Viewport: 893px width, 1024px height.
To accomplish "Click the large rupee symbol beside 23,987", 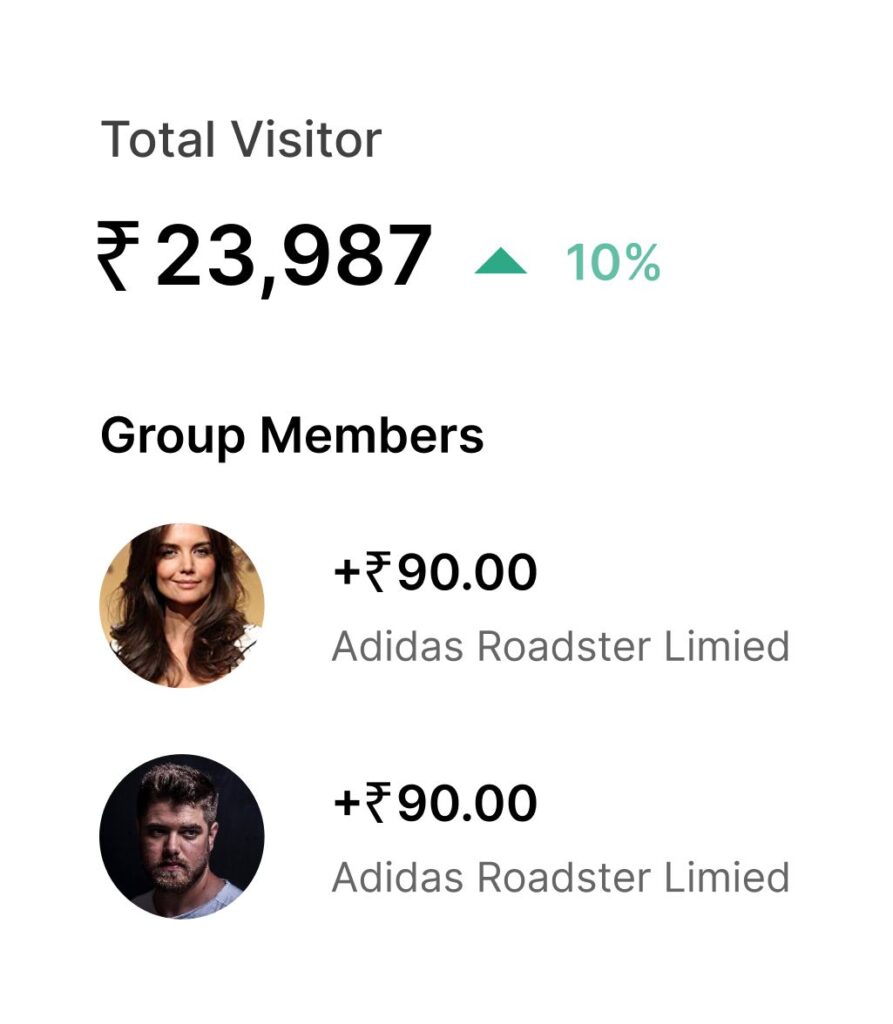I will click(118, 255).
